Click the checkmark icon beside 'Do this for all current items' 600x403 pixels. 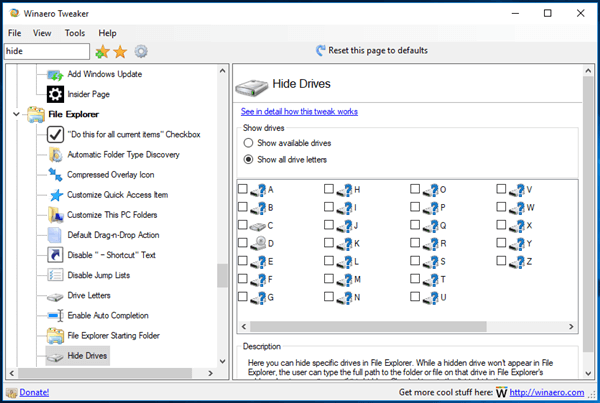(55, 134)
